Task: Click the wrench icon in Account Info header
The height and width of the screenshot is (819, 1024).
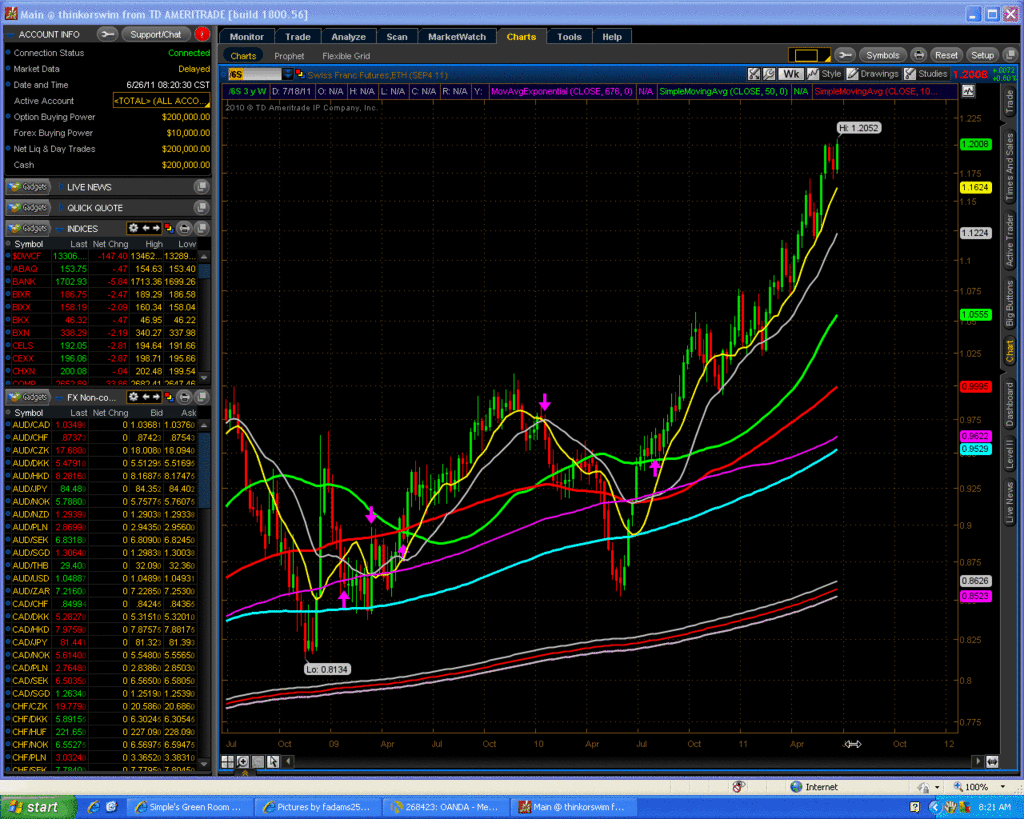Action: [108, 34]
